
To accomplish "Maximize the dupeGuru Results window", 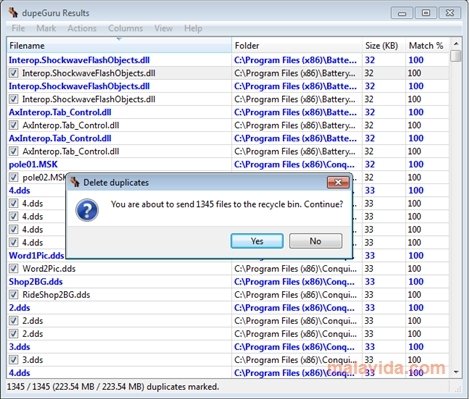I will point(426,13).
